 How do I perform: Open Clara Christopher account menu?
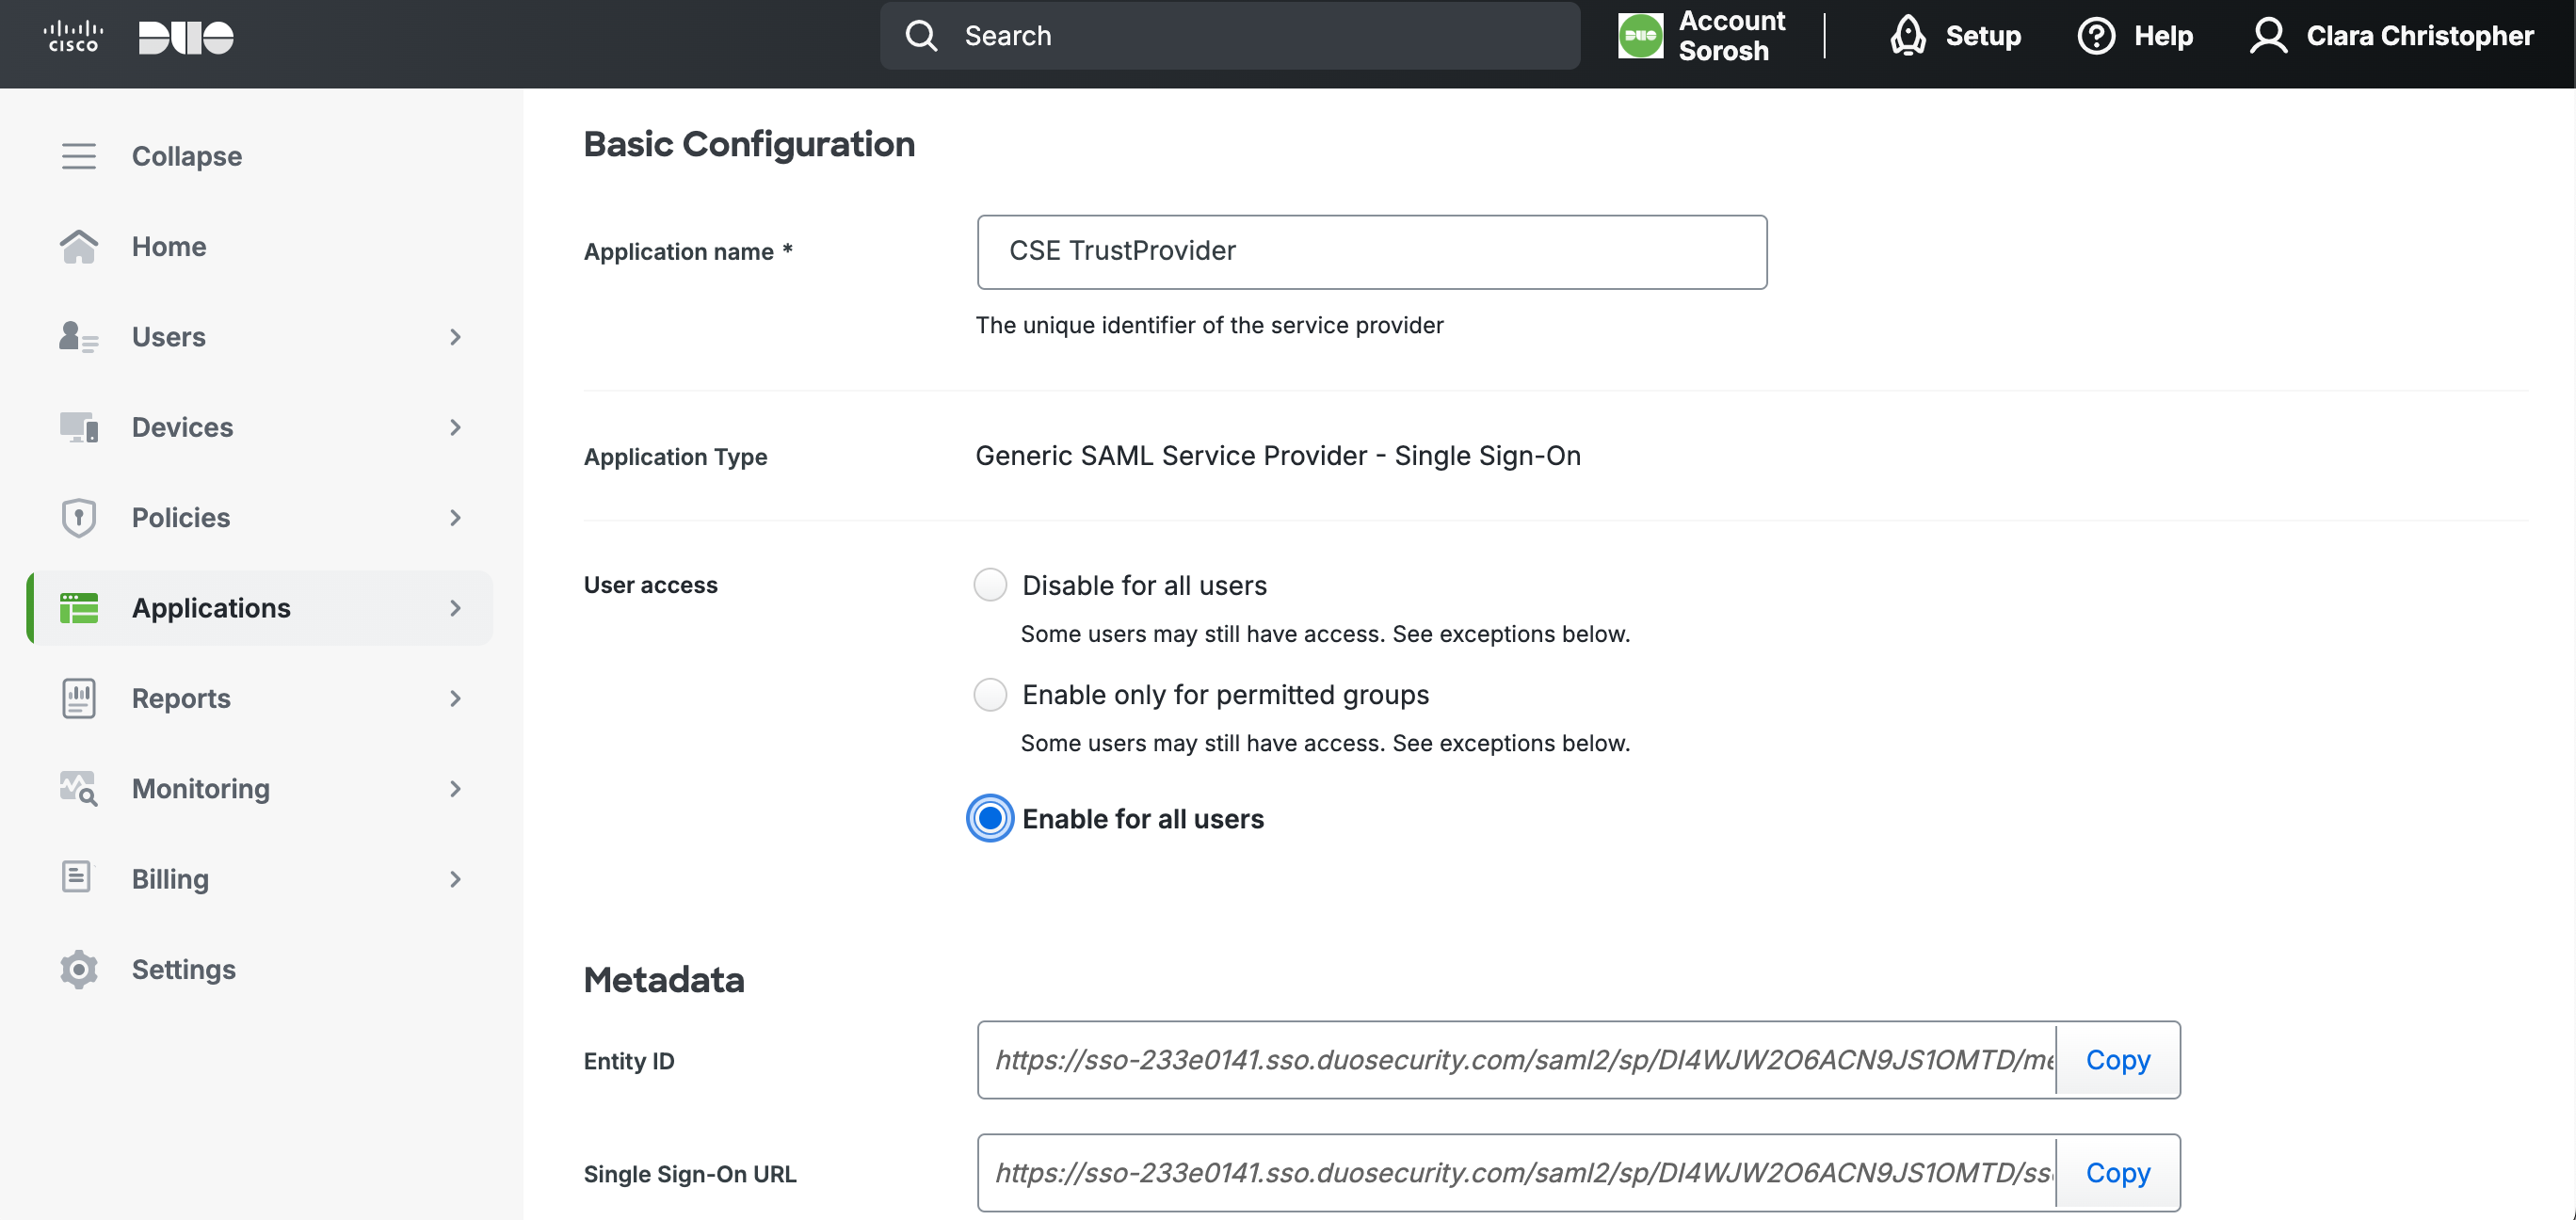point(2392,36)
